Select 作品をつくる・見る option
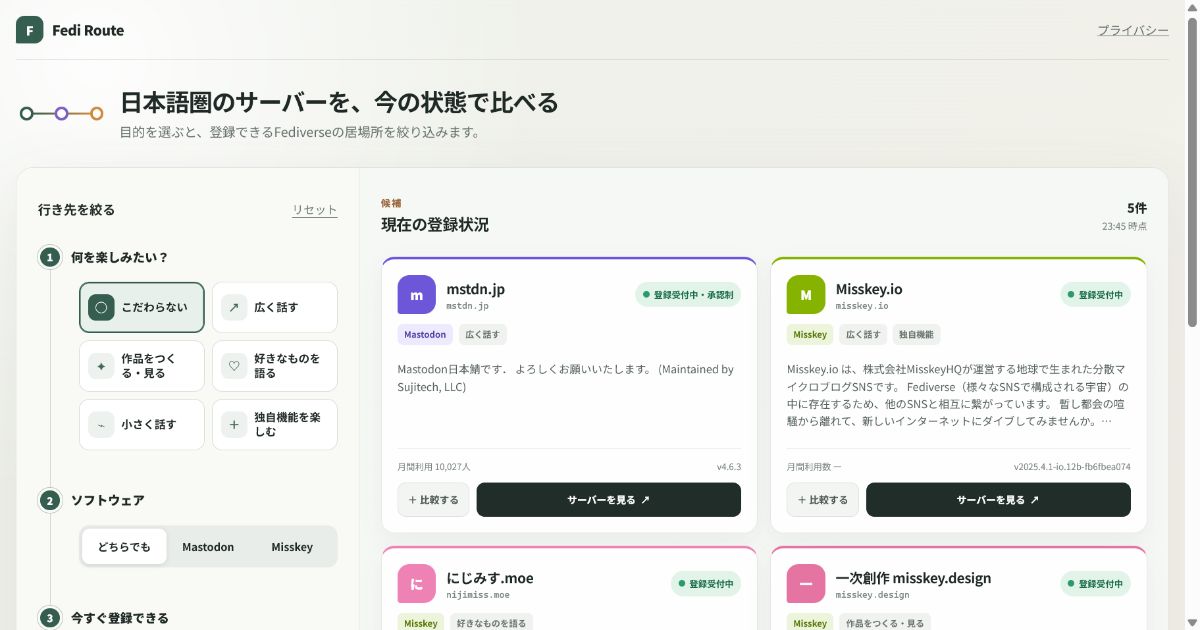 coord(142,366)
